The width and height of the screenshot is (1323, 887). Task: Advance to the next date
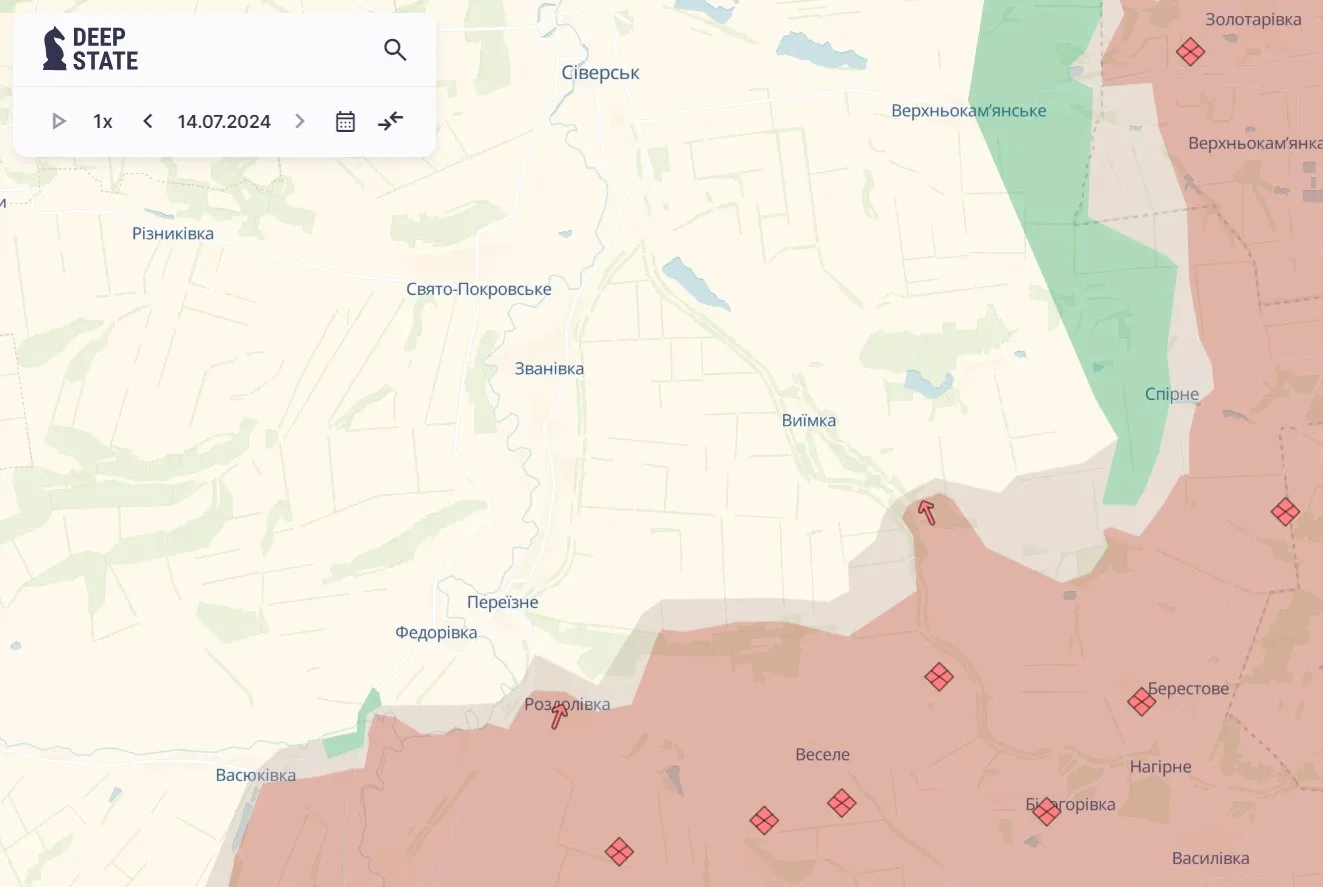tap(300, 122)
